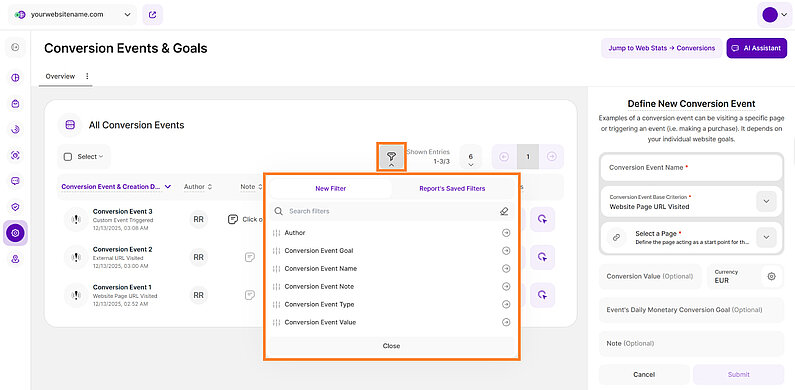The width and height of the screenshot is (795, 390).
Task: Open currency settings gear icon
Action: 772,276
